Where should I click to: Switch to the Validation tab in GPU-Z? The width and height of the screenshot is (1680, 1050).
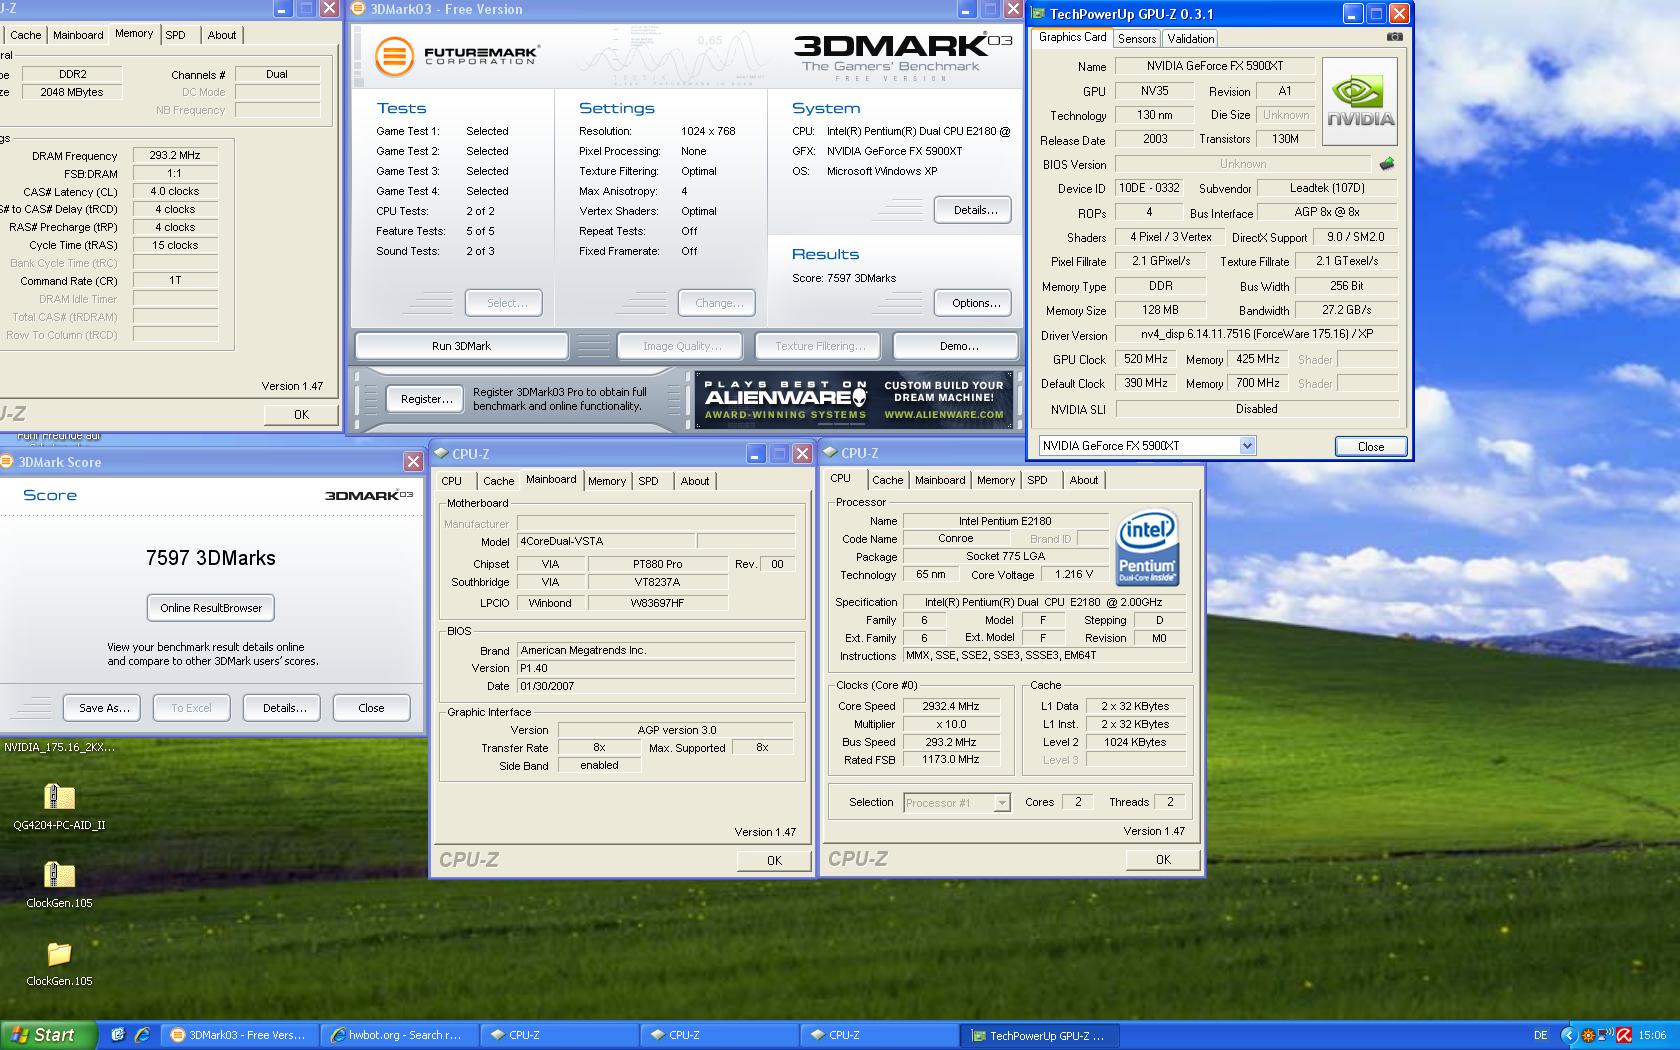pyautogui.click(x=1190, y=38)
